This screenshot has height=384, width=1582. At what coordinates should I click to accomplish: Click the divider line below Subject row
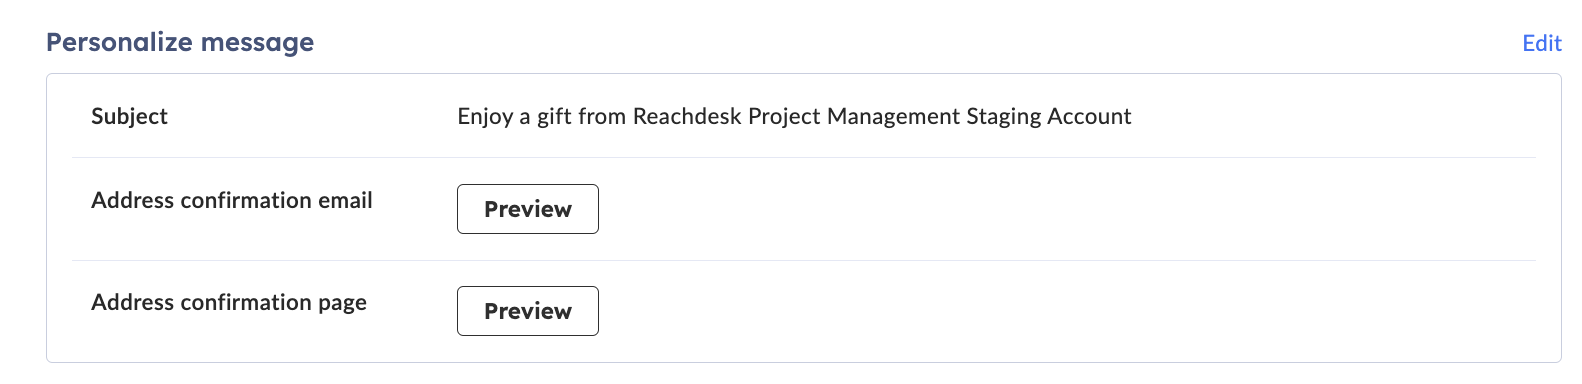tap(803, 157)
